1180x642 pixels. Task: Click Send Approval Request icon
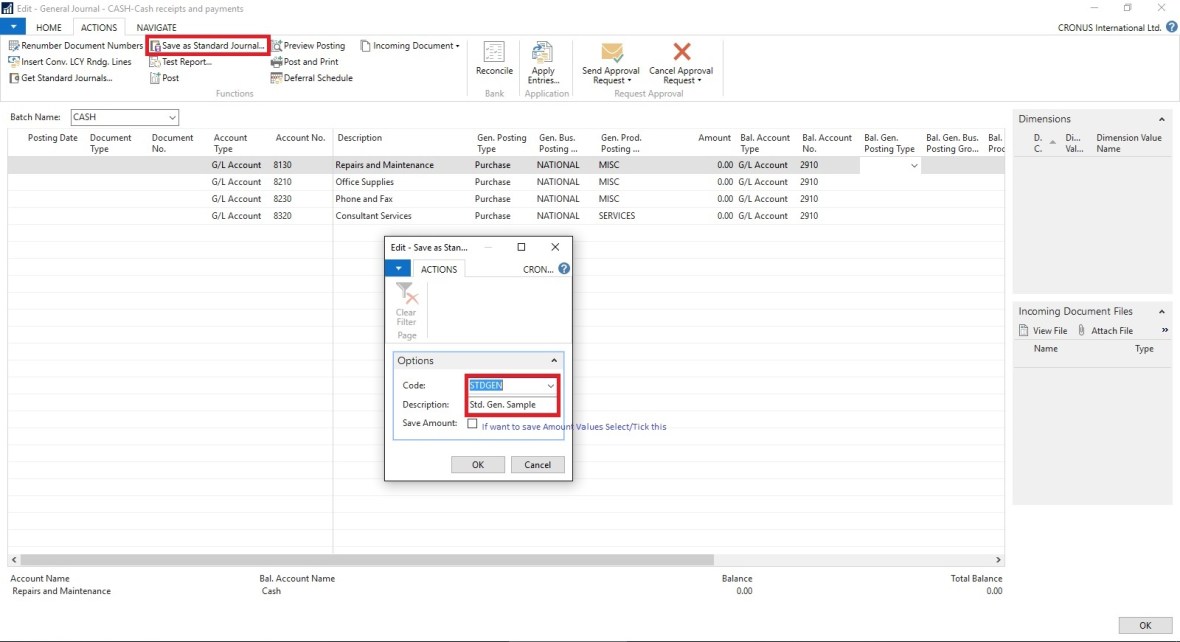(x=612, y=53)
